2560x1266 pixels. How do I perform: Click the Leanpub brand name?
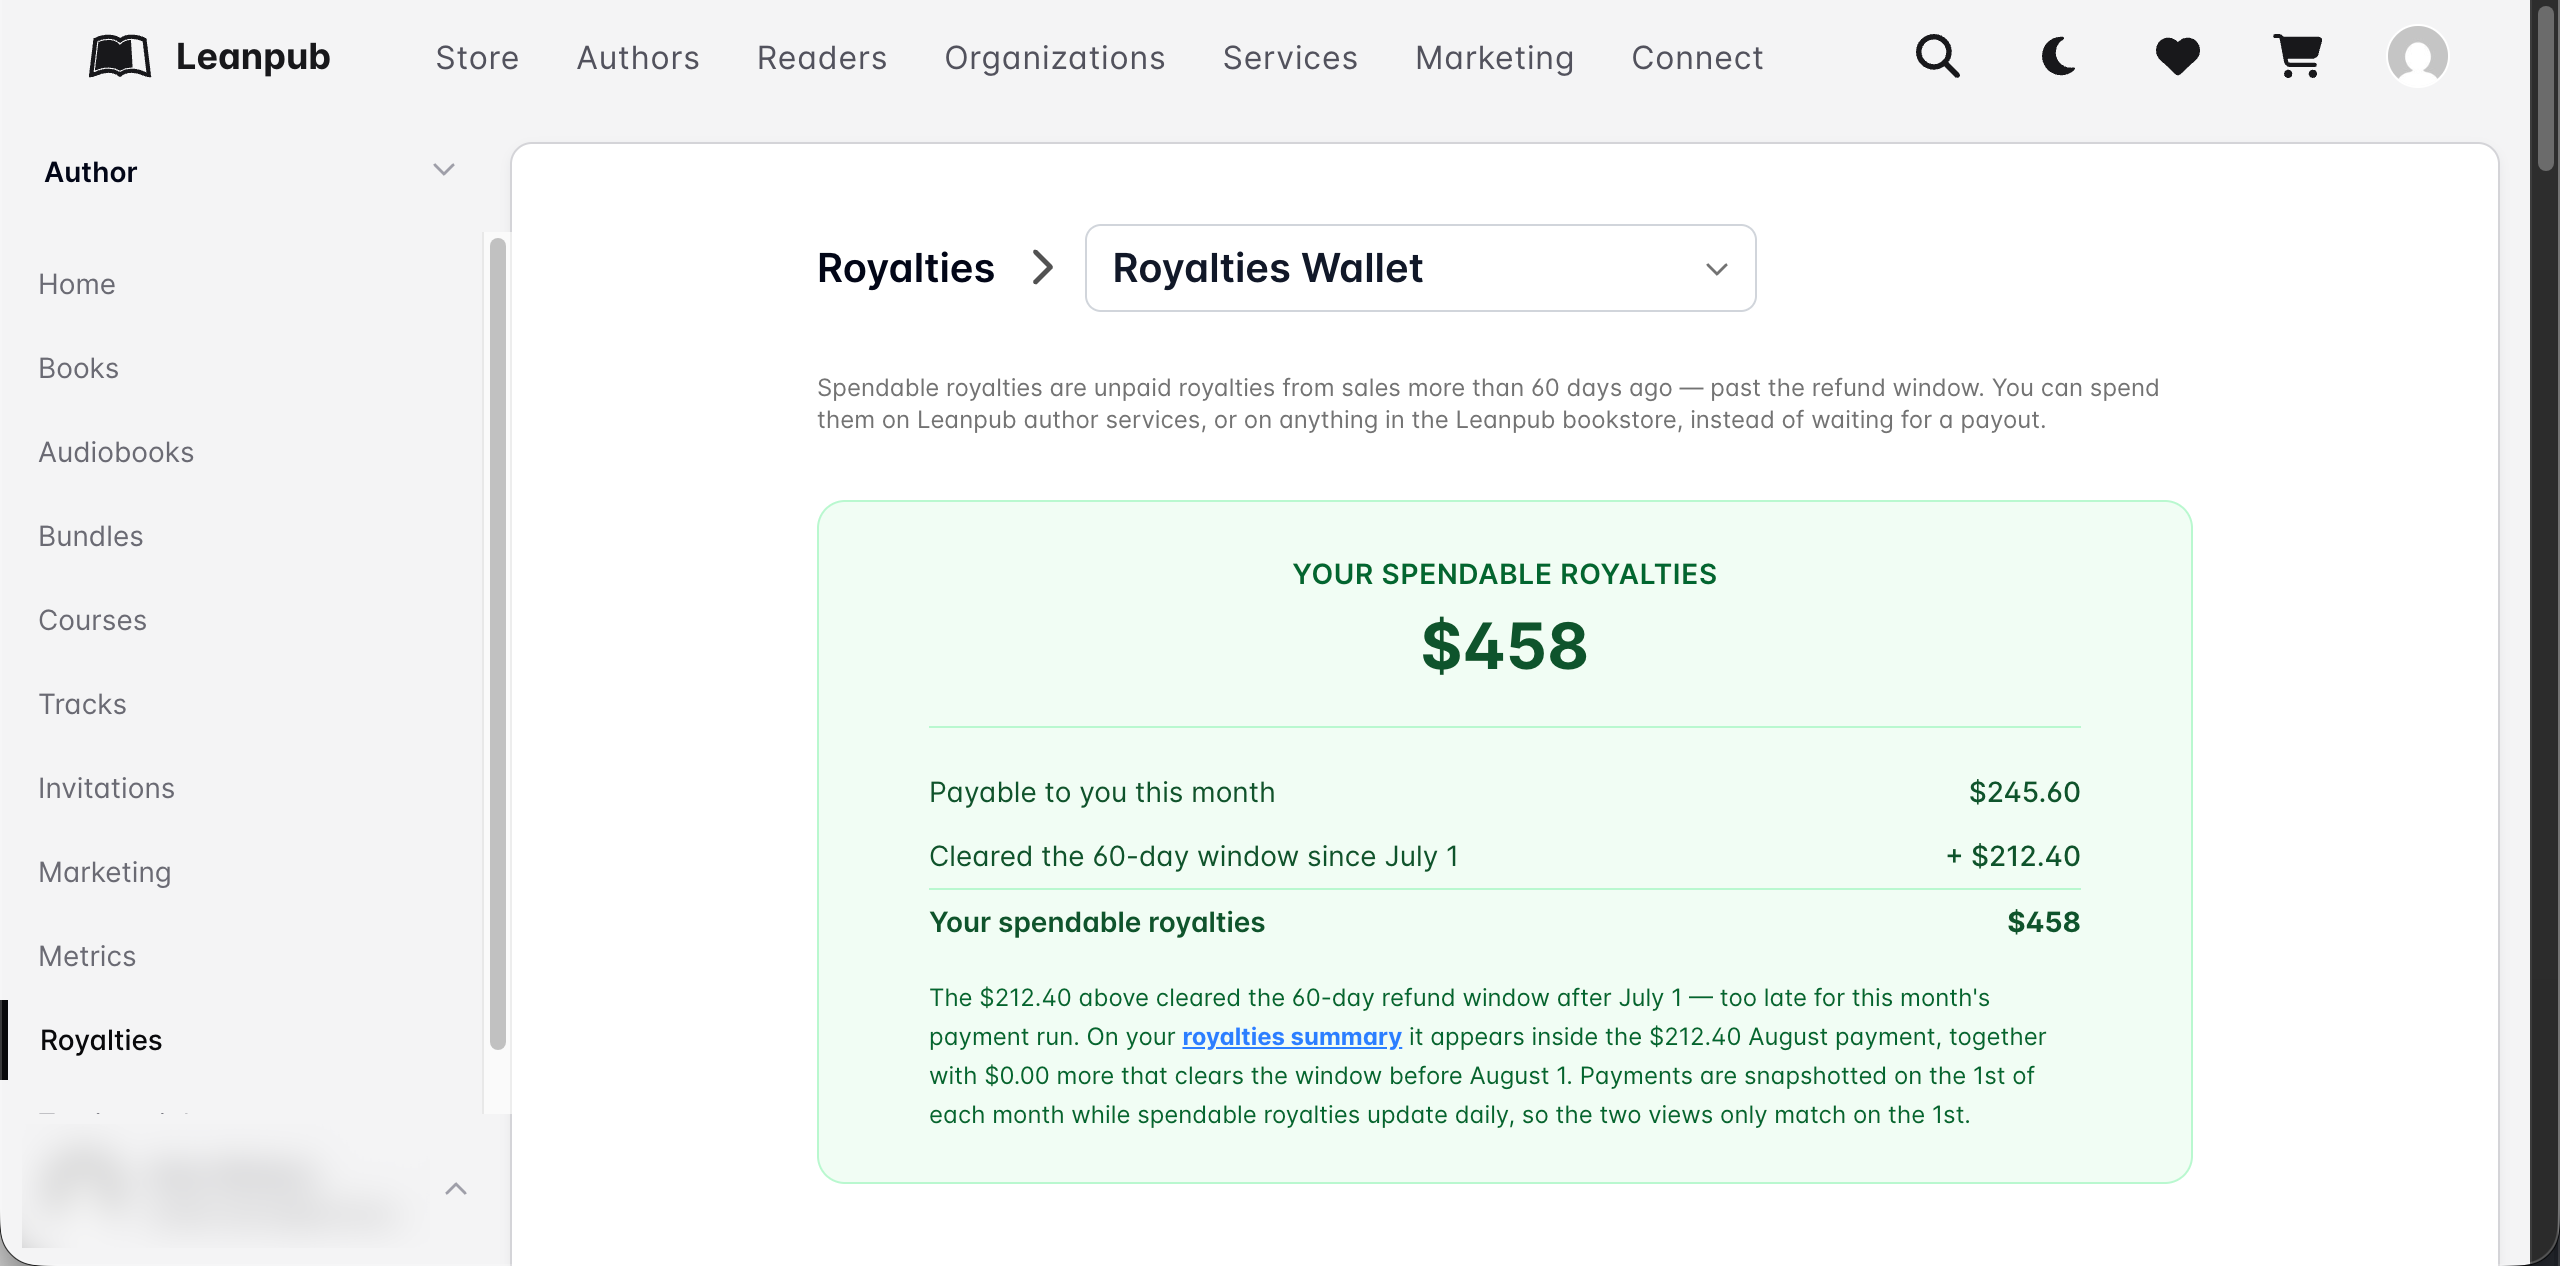[253, 57]
